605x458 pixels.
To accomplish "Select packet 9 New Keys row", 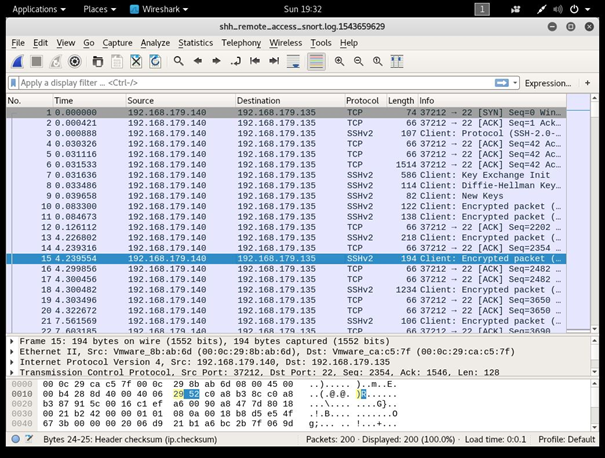I will 286,196.
